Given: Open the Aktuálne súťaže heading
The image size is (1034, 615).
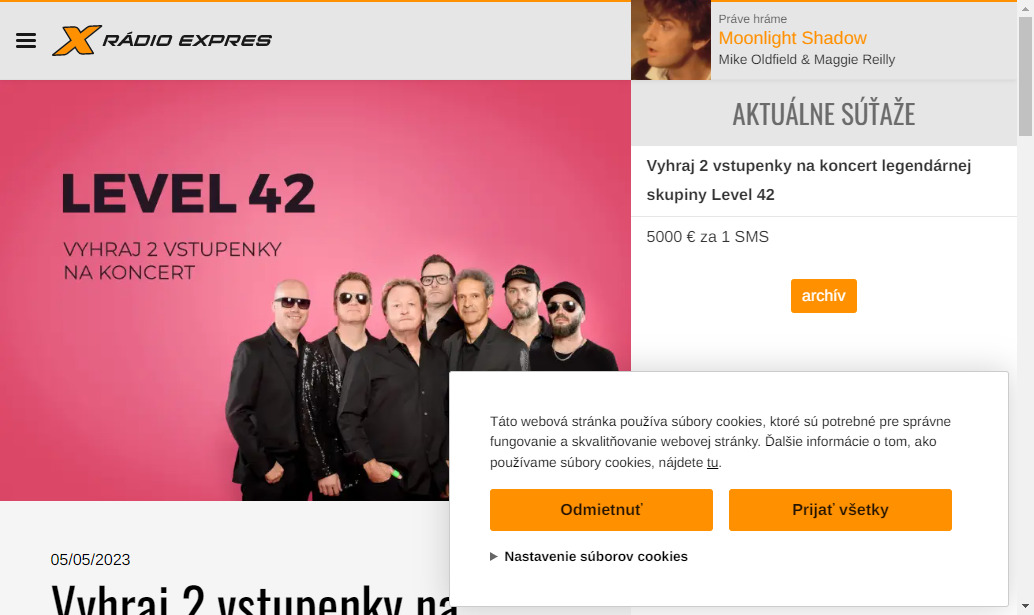Looking at the screenshot, I should (x=824, y=114).
